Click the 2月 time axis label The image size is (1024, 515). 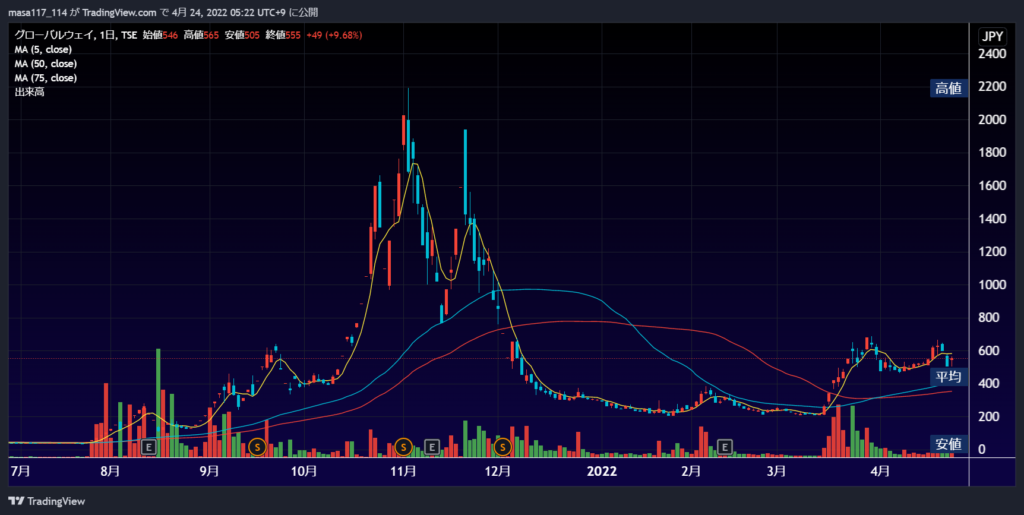[x=691, y=471]
